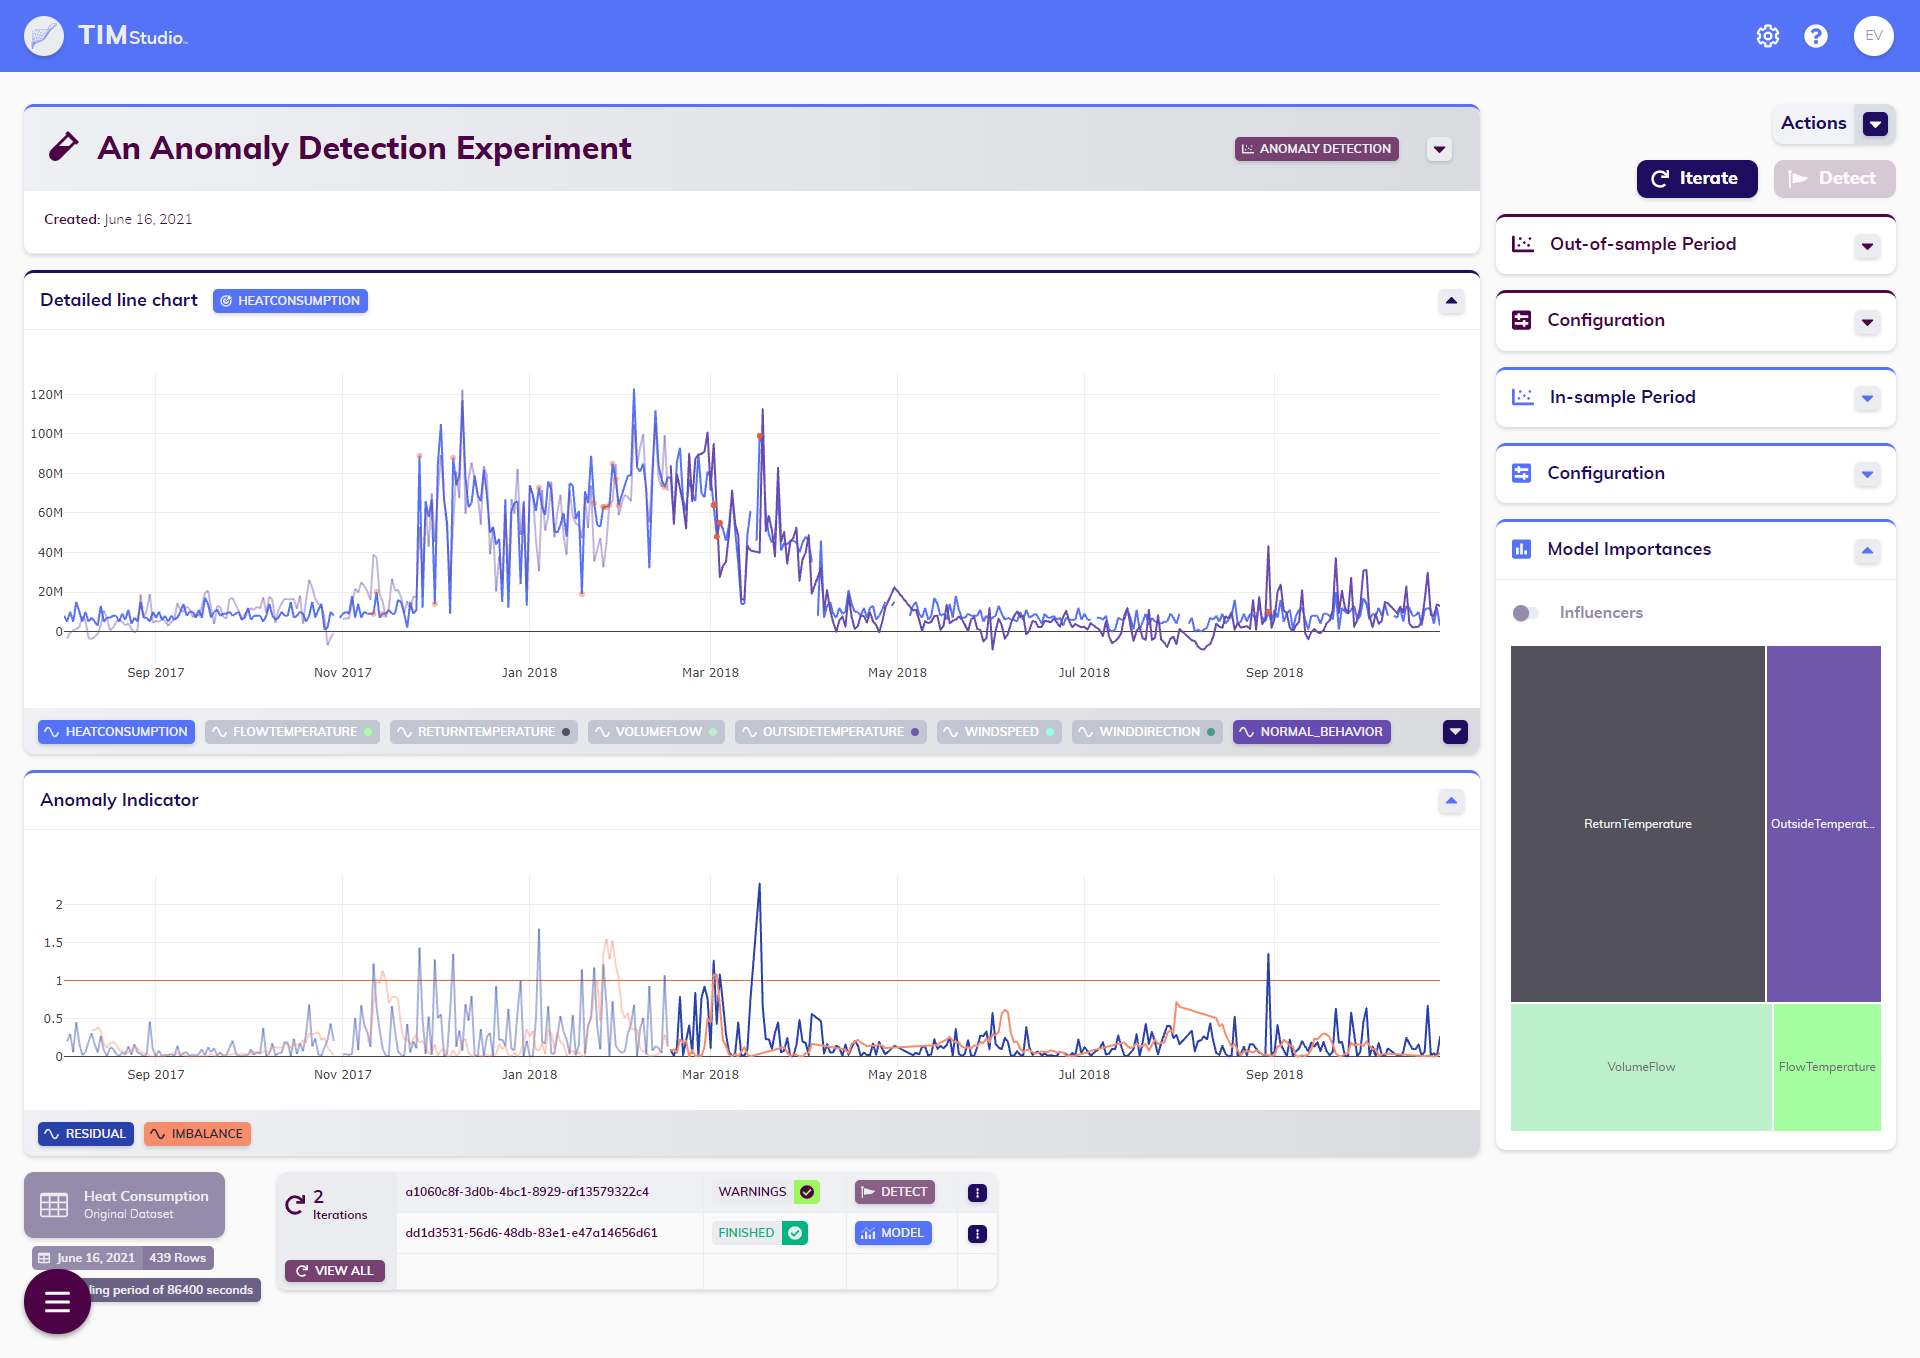Click the WARNINGS status label
This screenshot has height=1358, width=1920.
point(752,1192)
